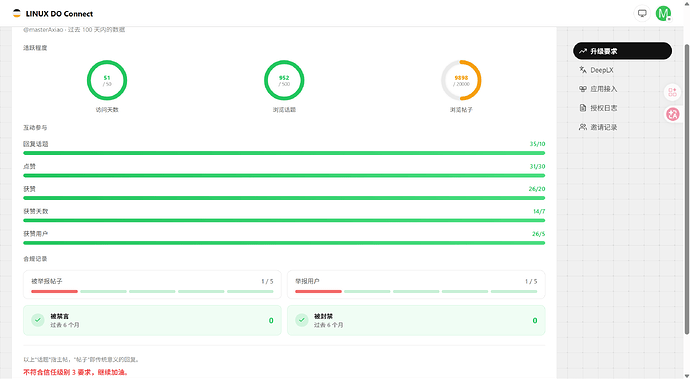Image resolution: width=690 pixels, height=379 pixels.
Task: Click the green check icon beside 被禁言
Action: pyautogui.click(x=38, y=320)
